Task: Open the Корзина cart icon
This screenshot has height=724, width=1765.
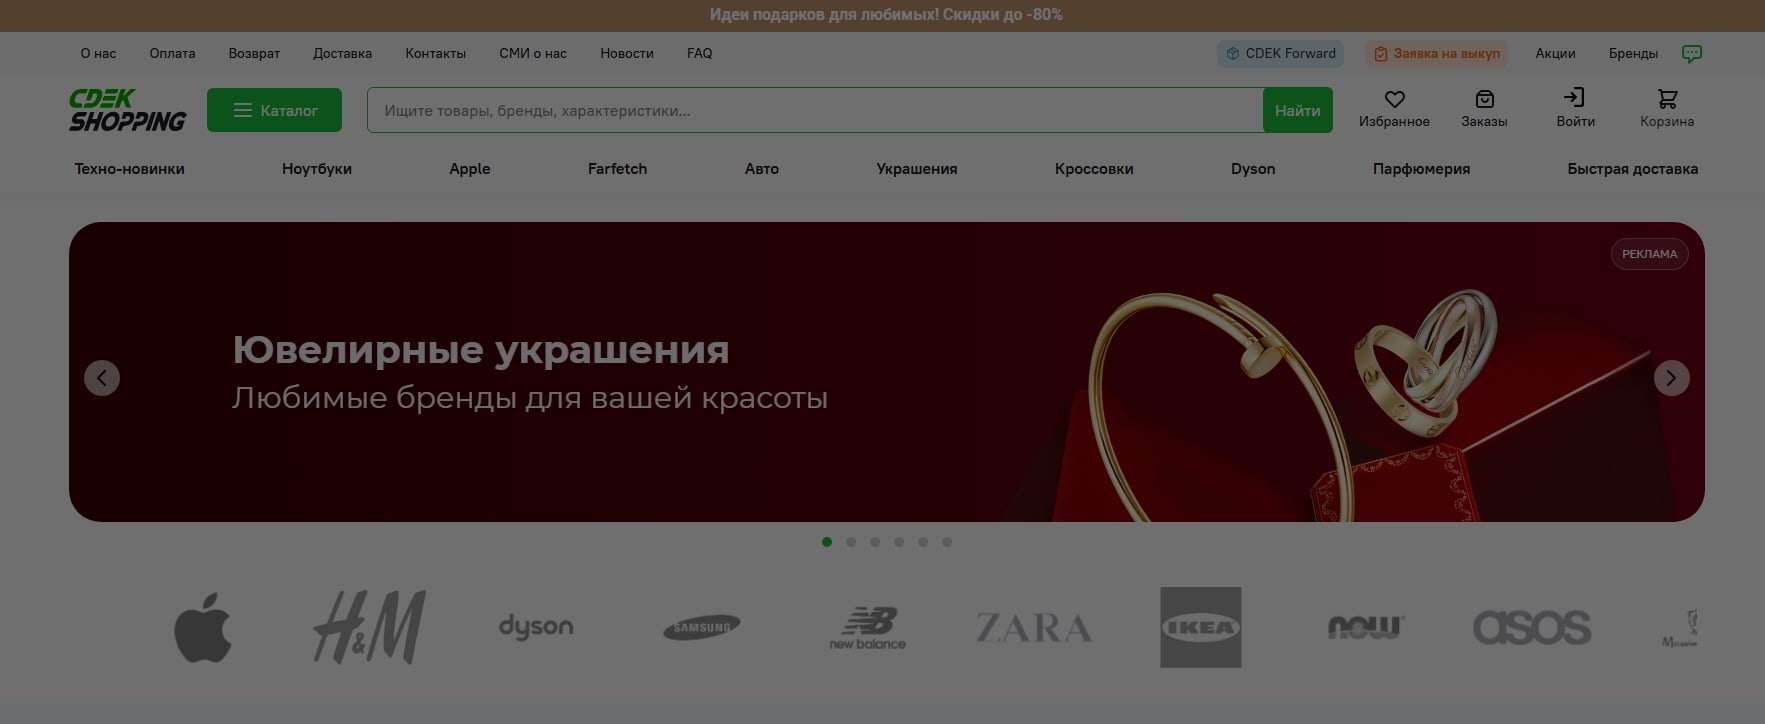Action: click(1667, 99)
